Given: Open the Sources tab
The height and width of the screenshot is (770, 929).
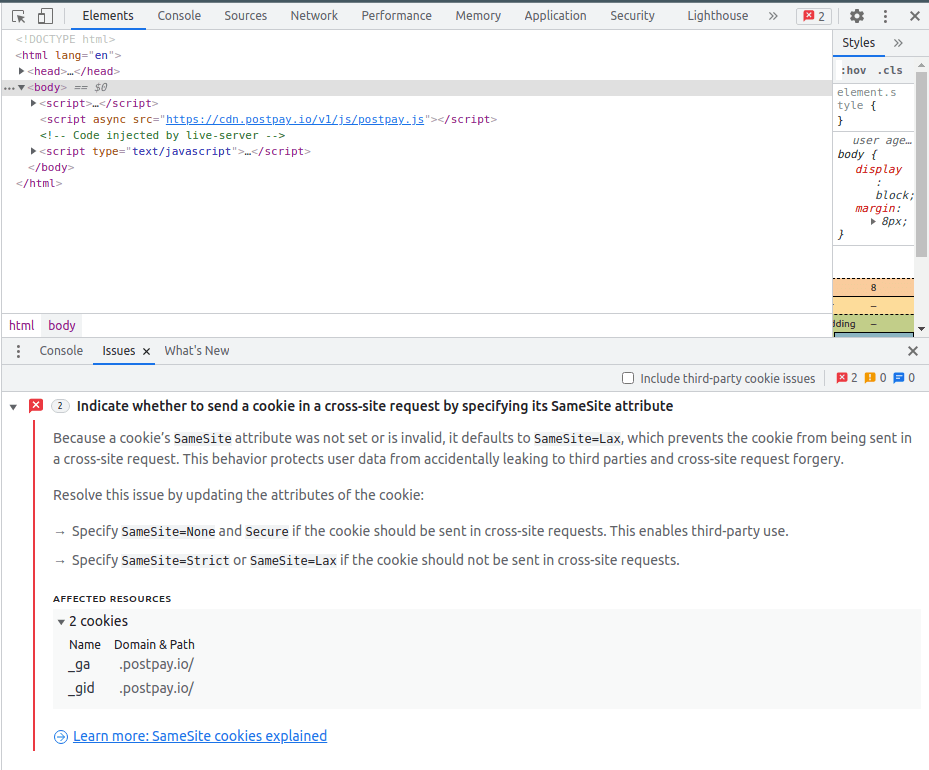Looking at the screenshot, I should point(245,16).
